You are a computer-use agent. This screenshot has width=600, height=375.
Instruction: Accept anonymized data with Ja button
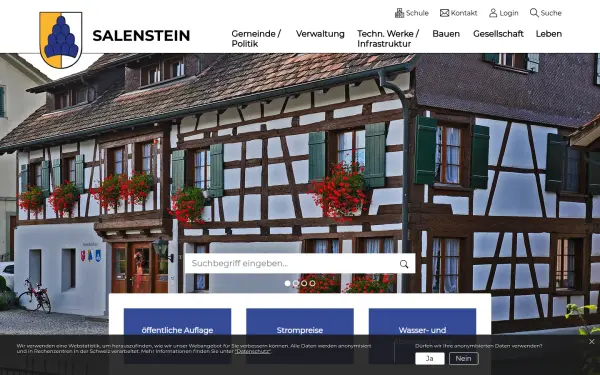pos(430,359)
